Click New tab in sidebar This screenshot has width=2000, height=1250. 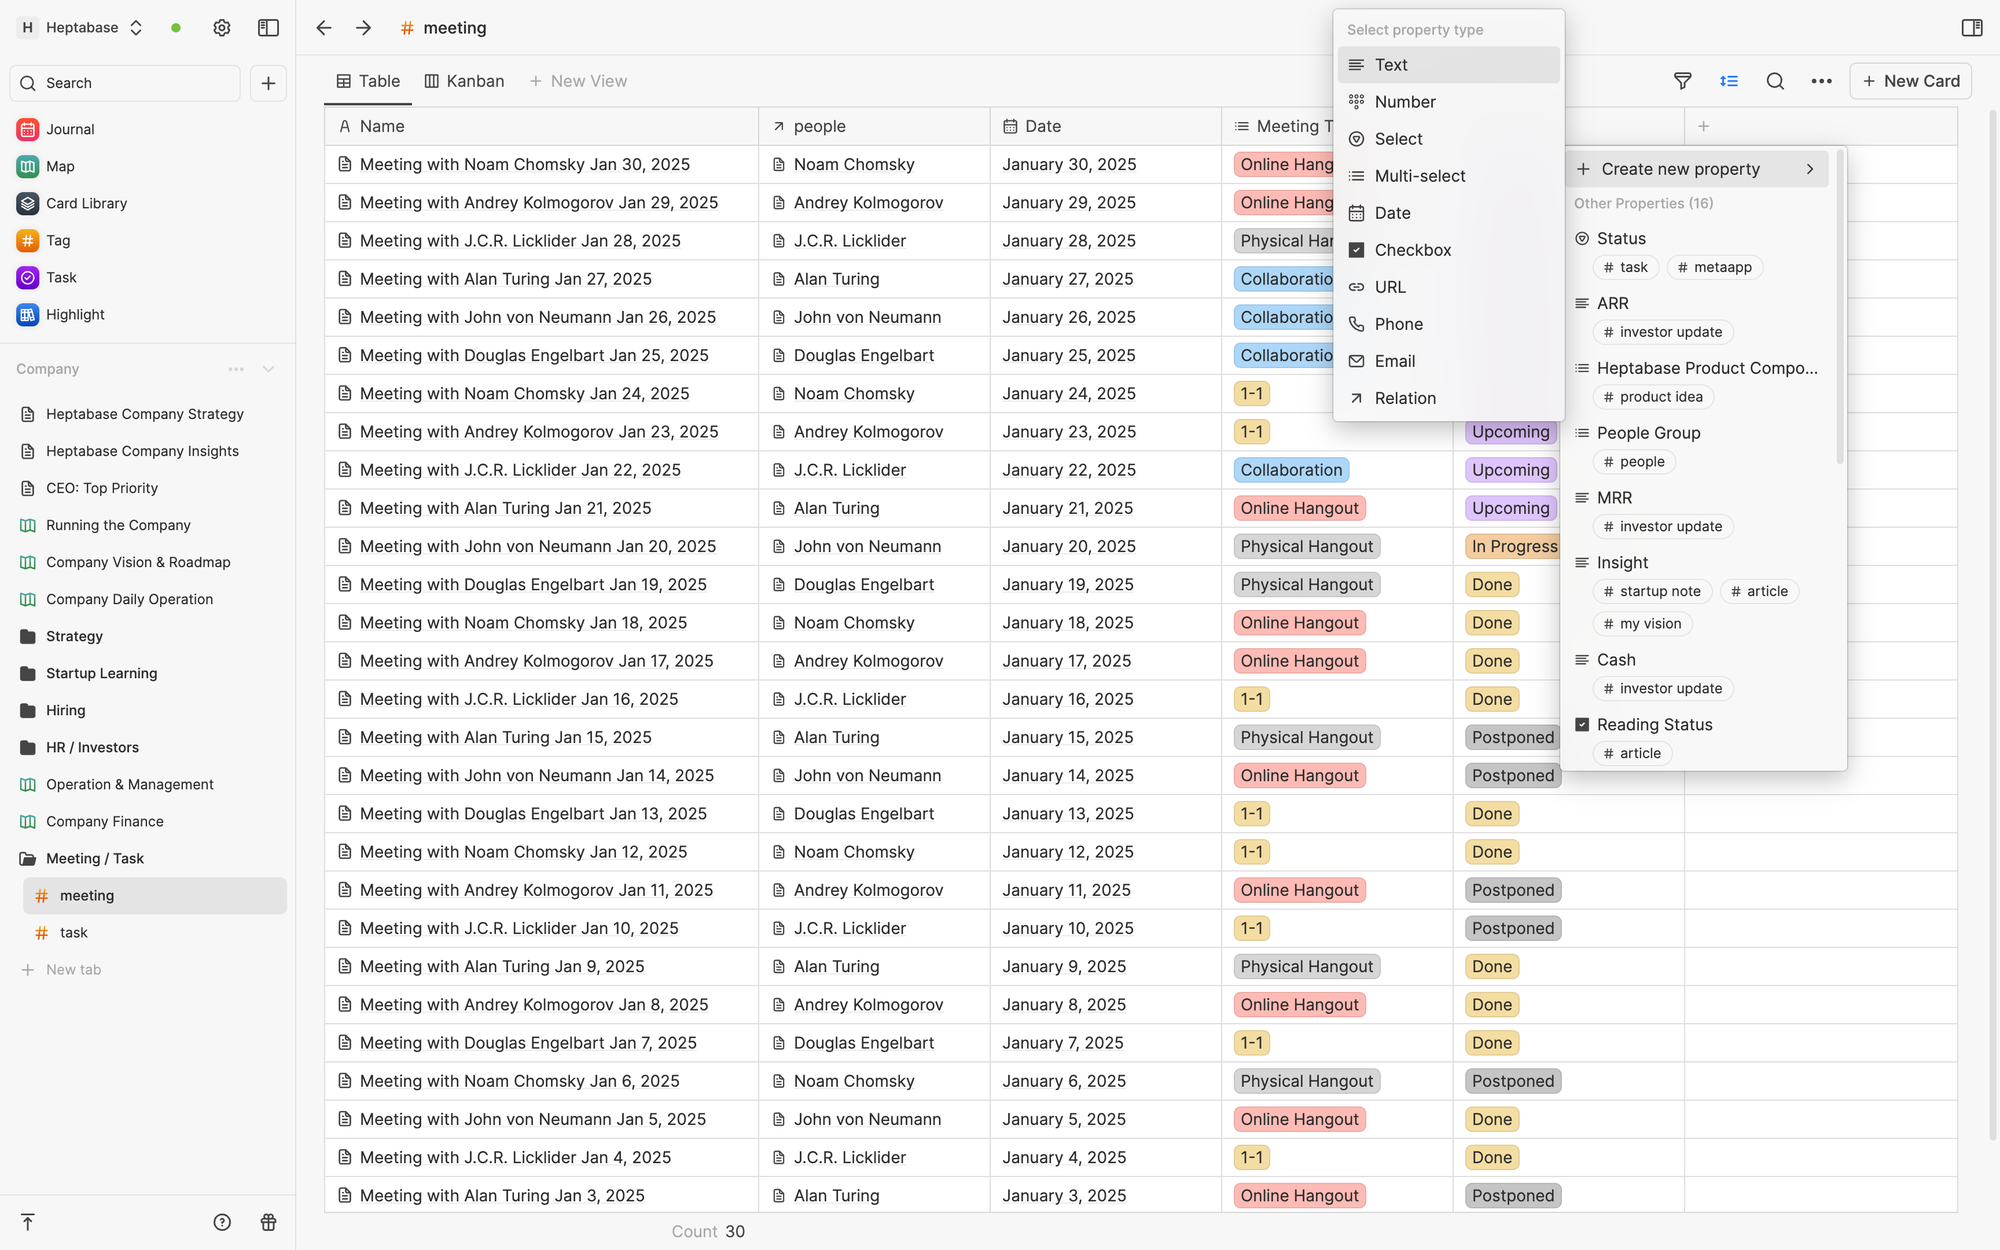pos(73,970)
